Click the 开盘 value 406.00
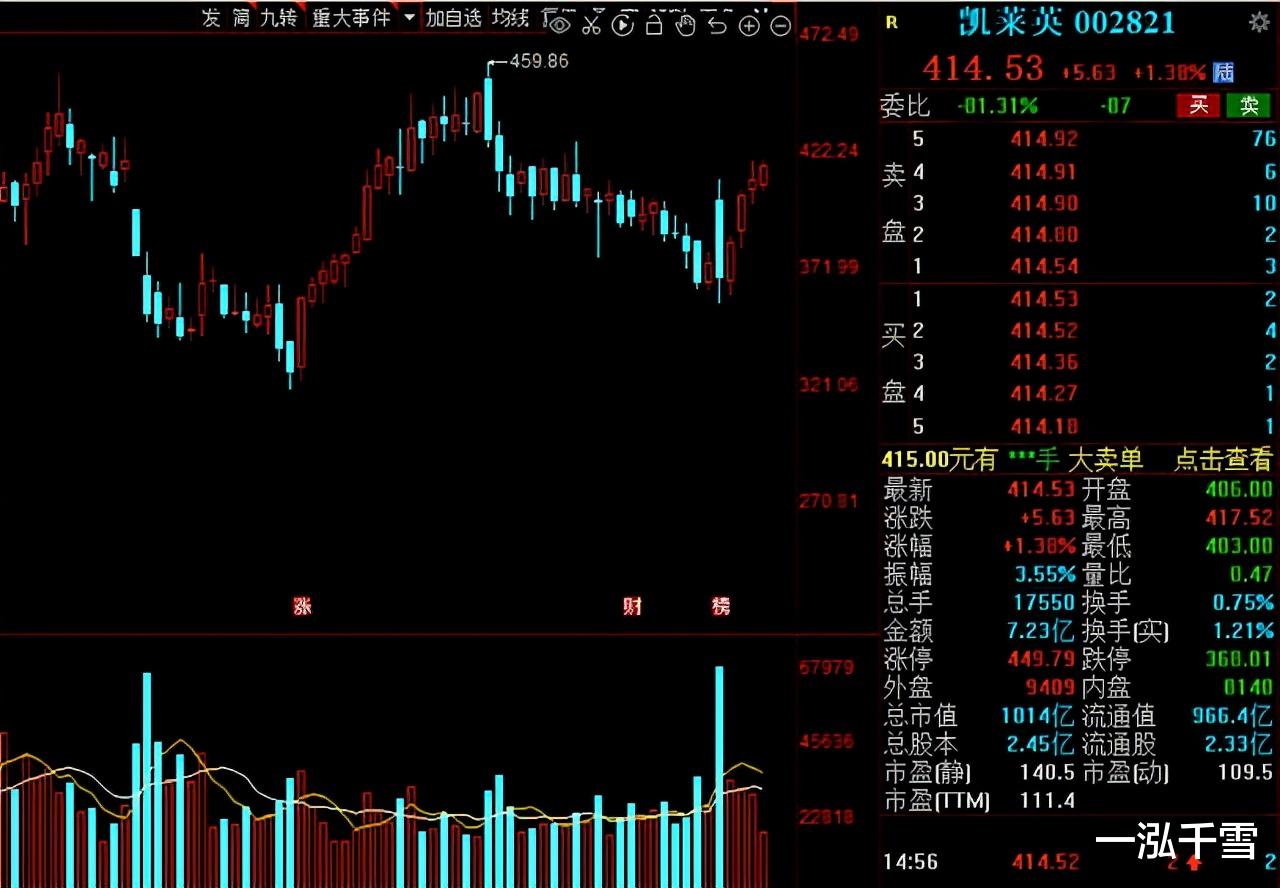The width and height of the screenshot is (1280, 888). [1238, 489]
